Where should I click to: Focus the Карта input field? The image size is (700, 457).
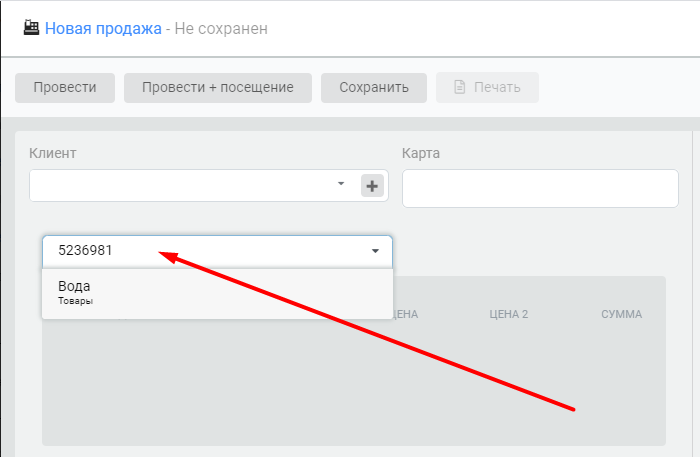point(540,188)
